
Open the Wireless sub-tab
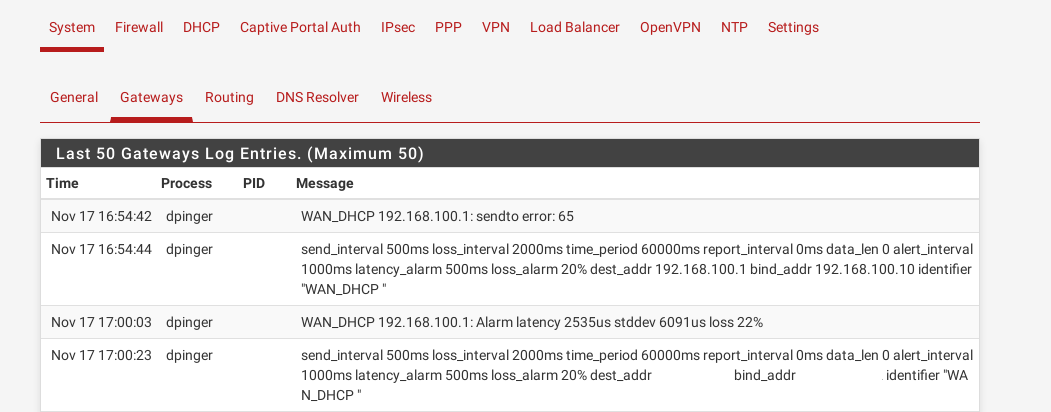pyautogui.click(x=406, y=98)
